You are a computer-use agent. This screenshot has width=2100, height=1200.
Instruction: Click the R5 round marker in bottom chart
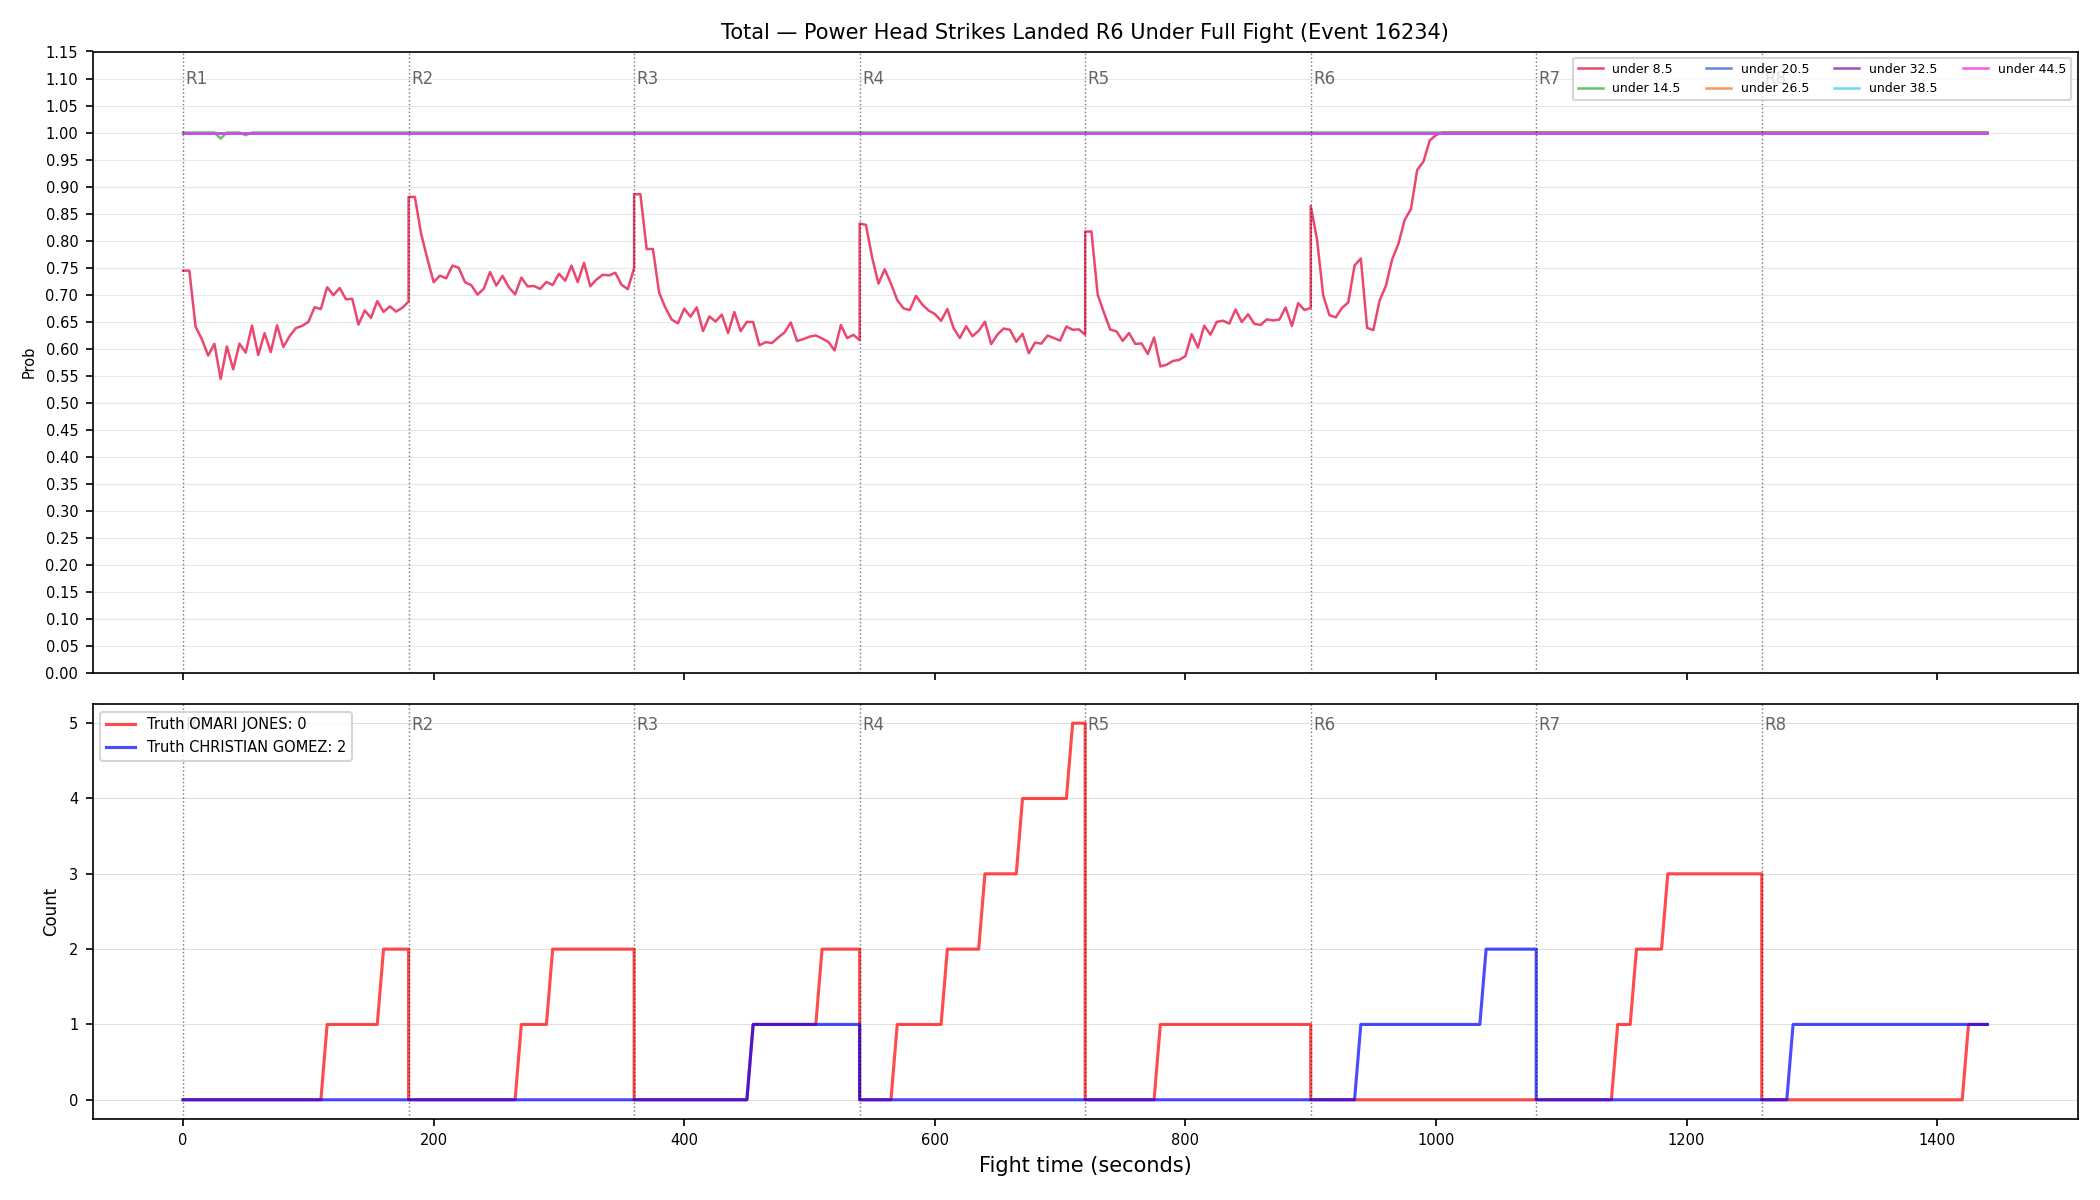point(1098,724)
